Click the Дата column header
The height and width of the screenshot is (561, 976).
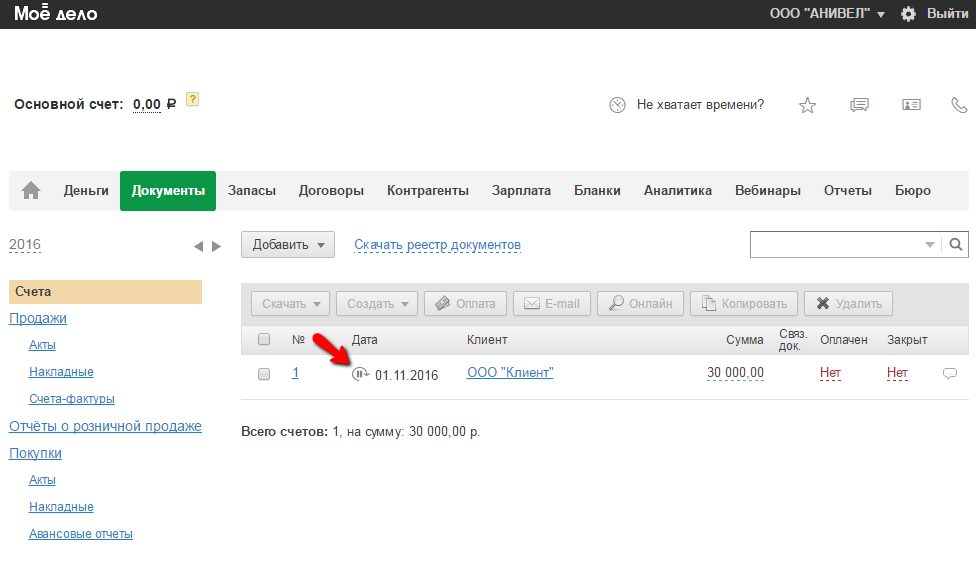point(365,340)
